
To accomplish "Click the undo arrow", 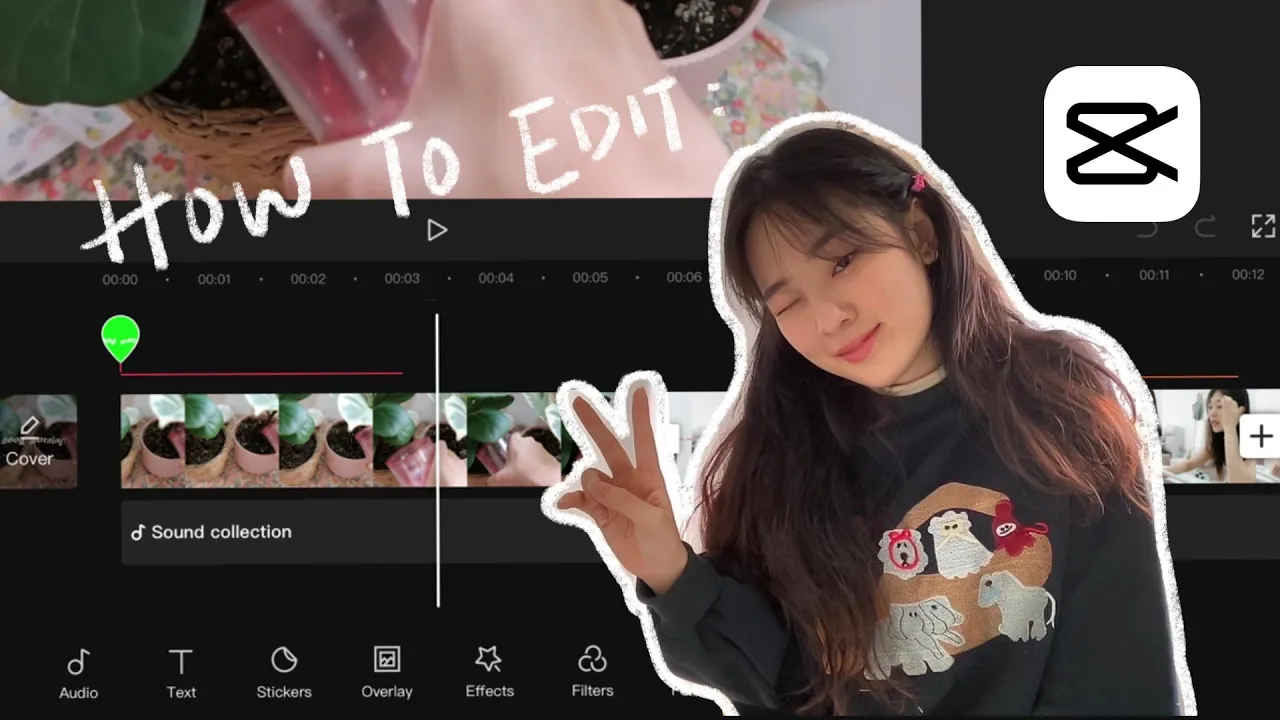I will [1148, 228].
